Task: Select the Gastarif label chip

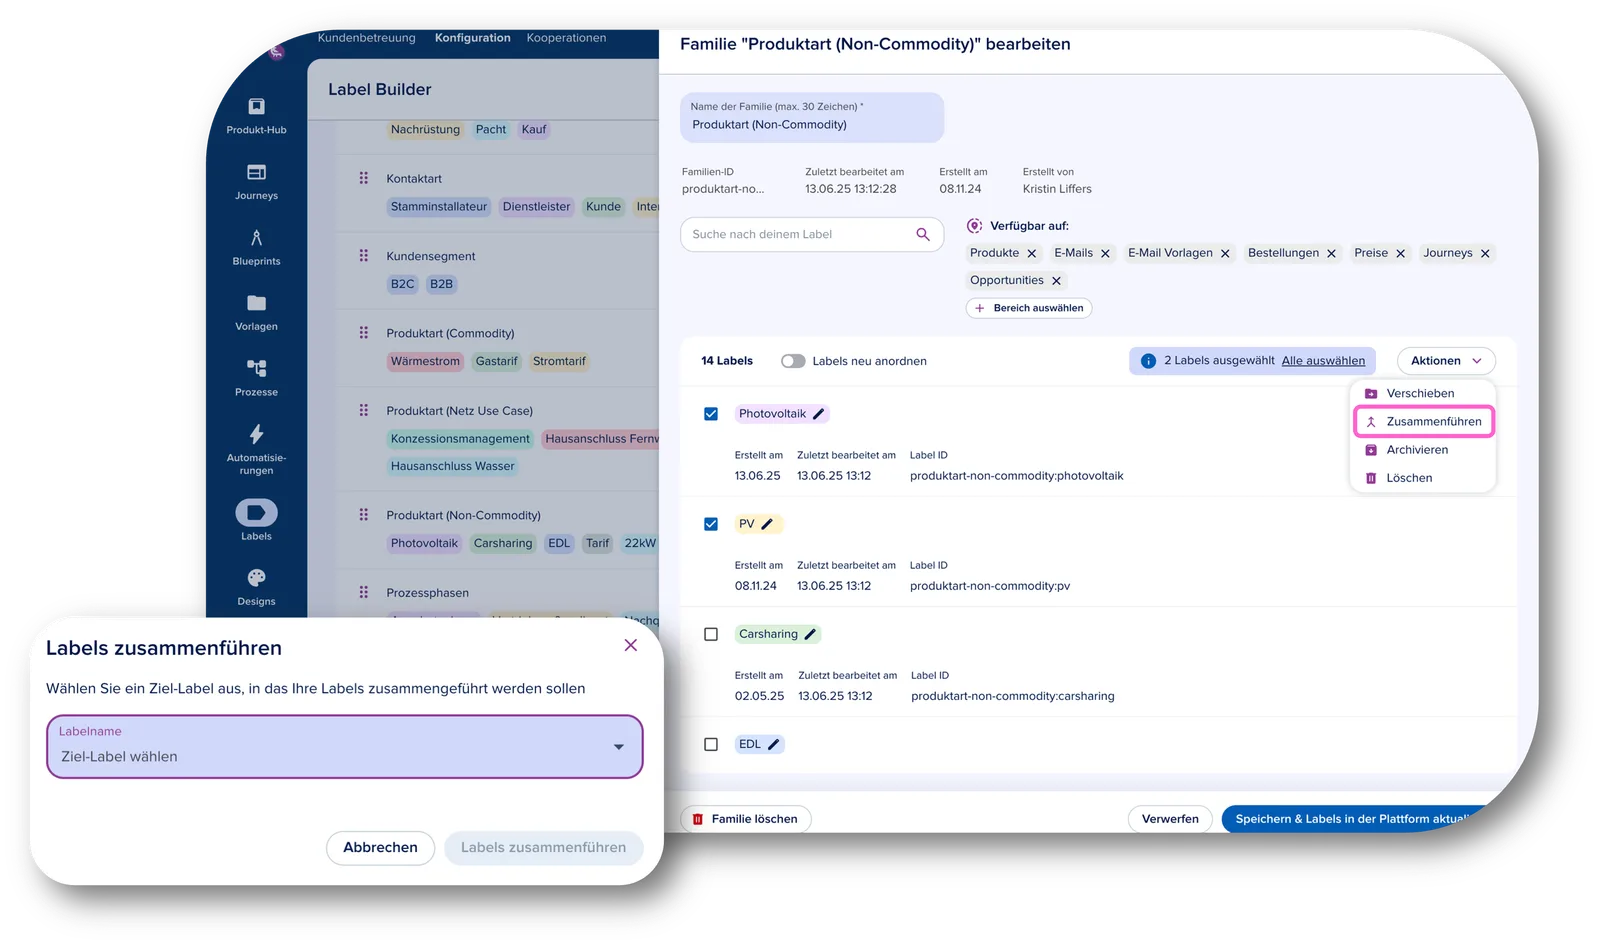Action: coord(496,361)
